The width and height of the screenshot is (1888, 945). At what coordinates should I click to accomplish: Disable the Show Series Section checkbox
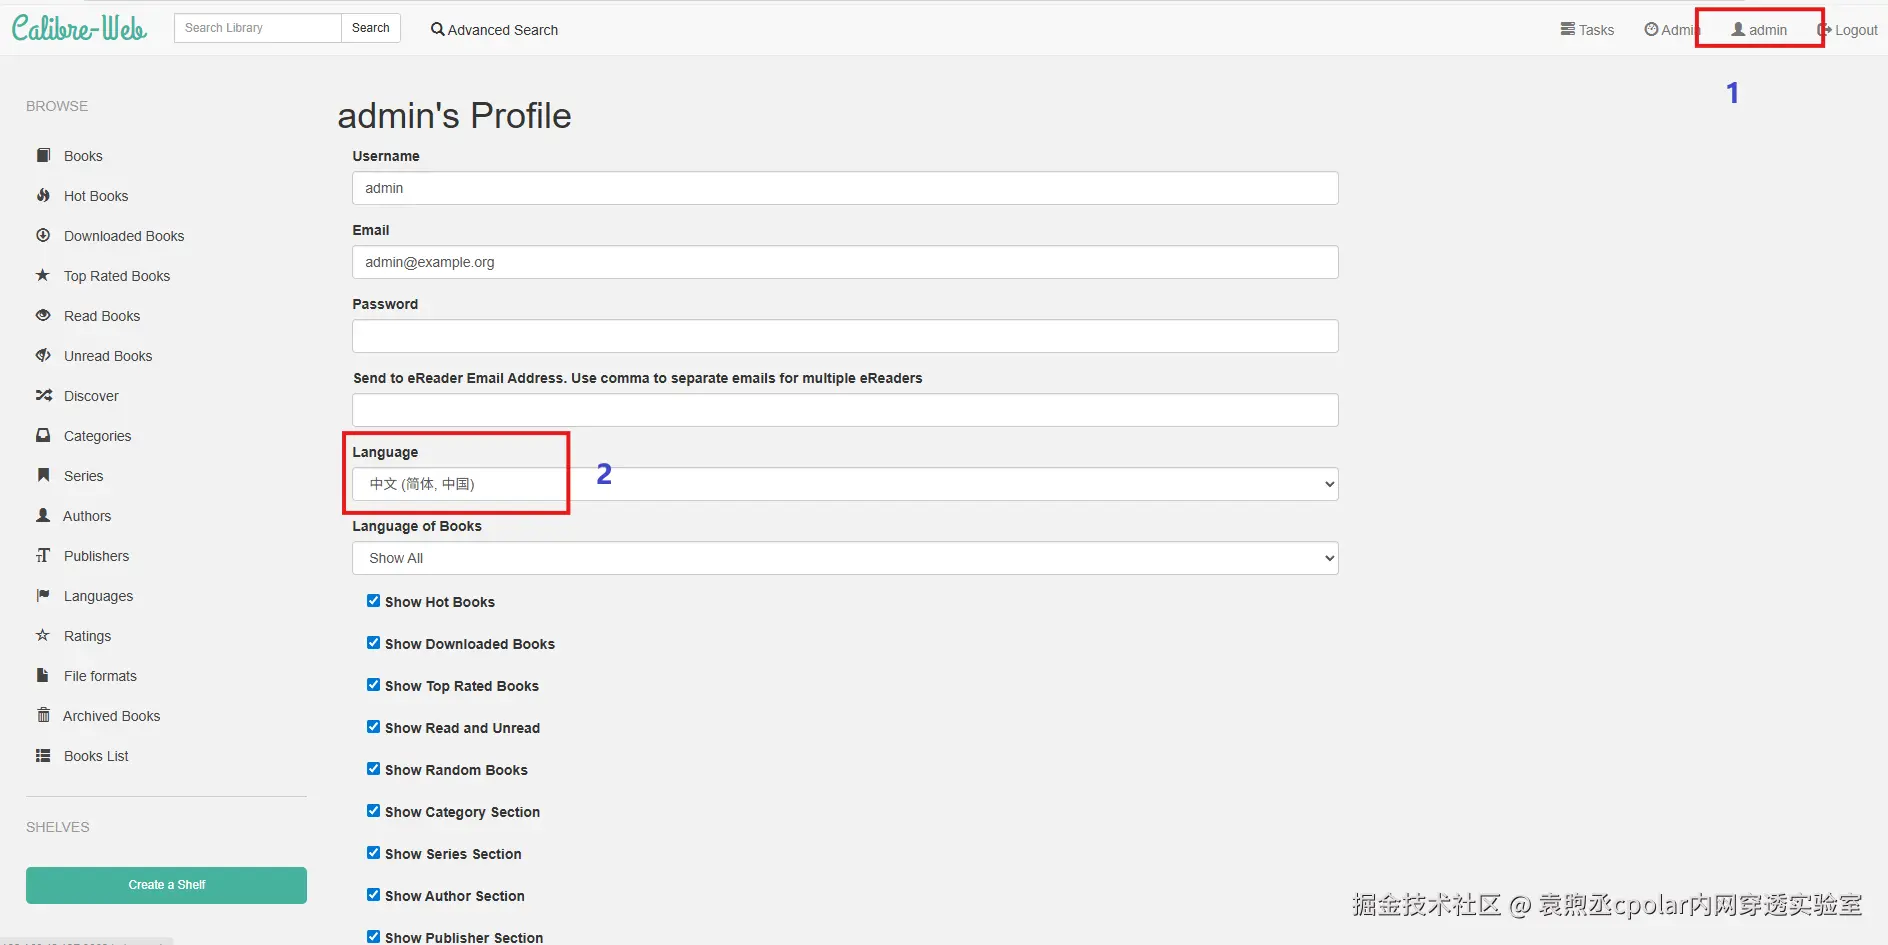click(373, 853)
